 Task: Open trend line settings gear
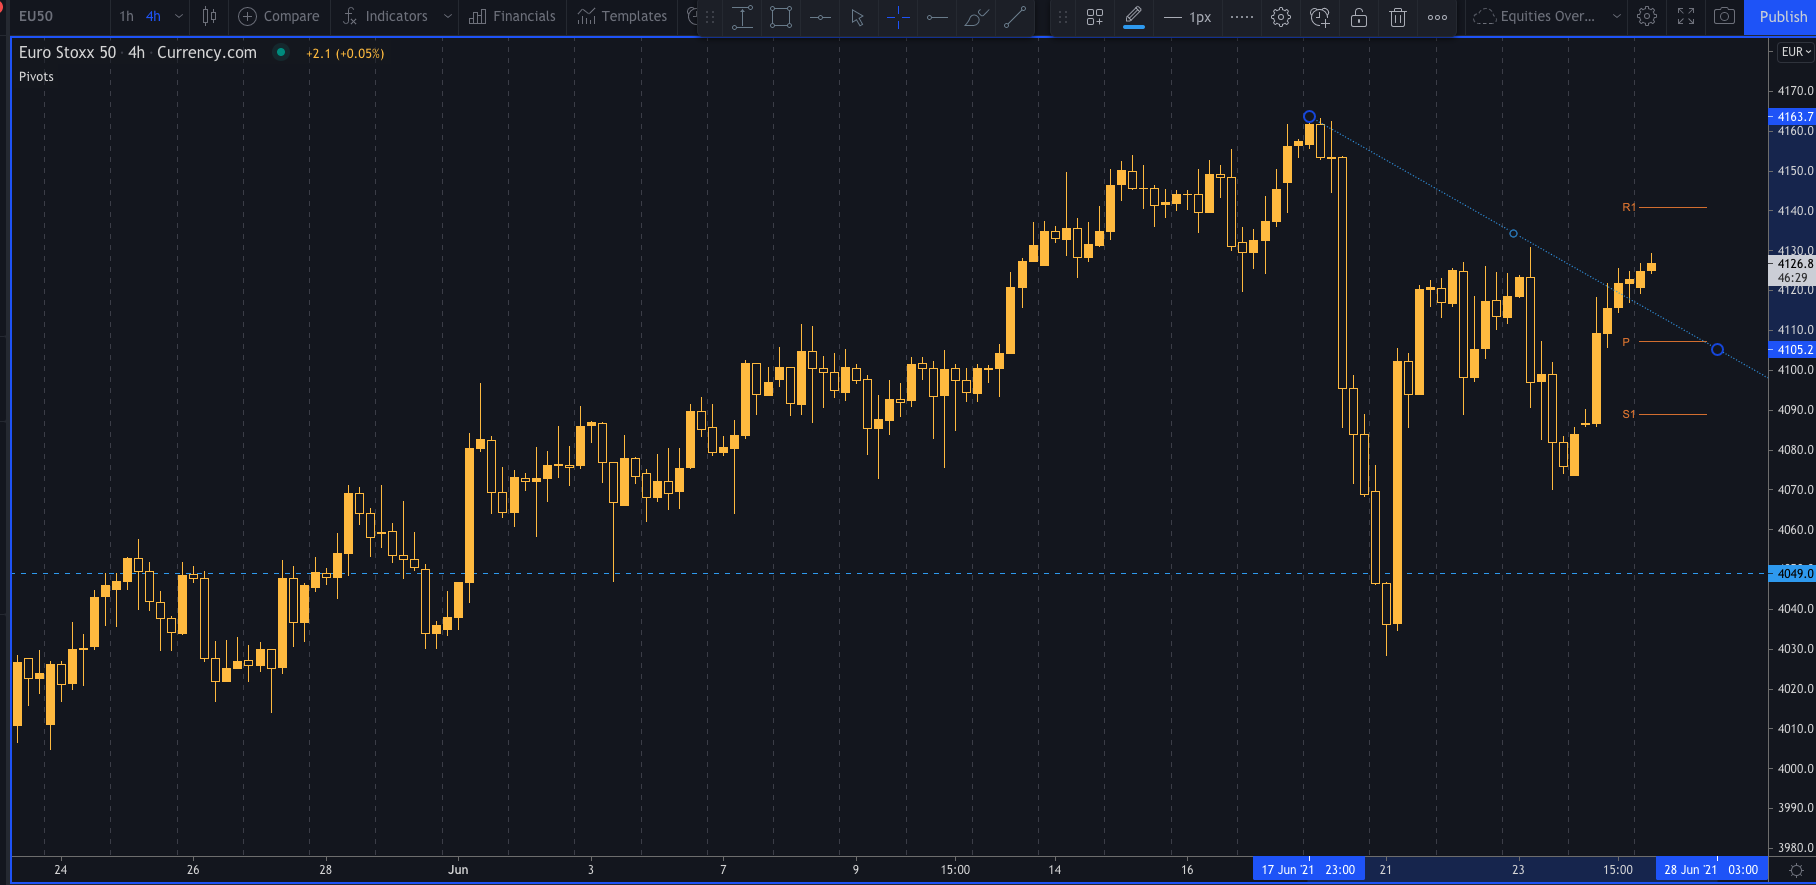[x=1281, y=17]
